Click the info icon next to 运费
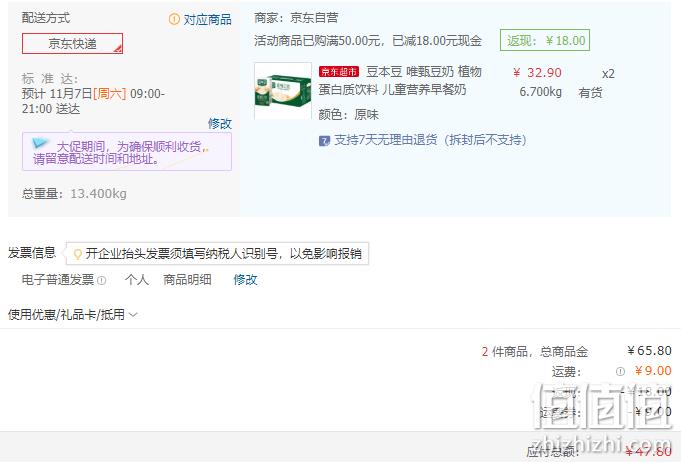The width and height of the screenshot is (681, 462). click(620, 371)
